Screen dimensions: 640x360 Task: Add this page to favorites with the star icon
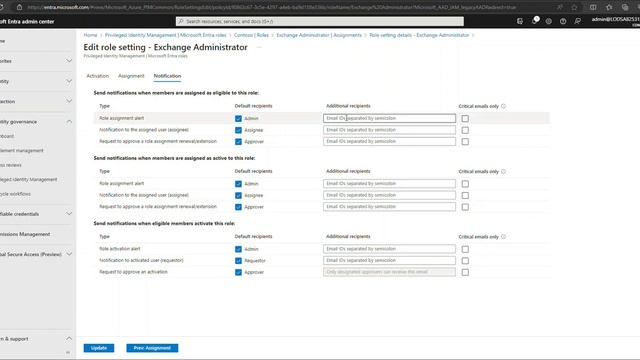[574, 7]
